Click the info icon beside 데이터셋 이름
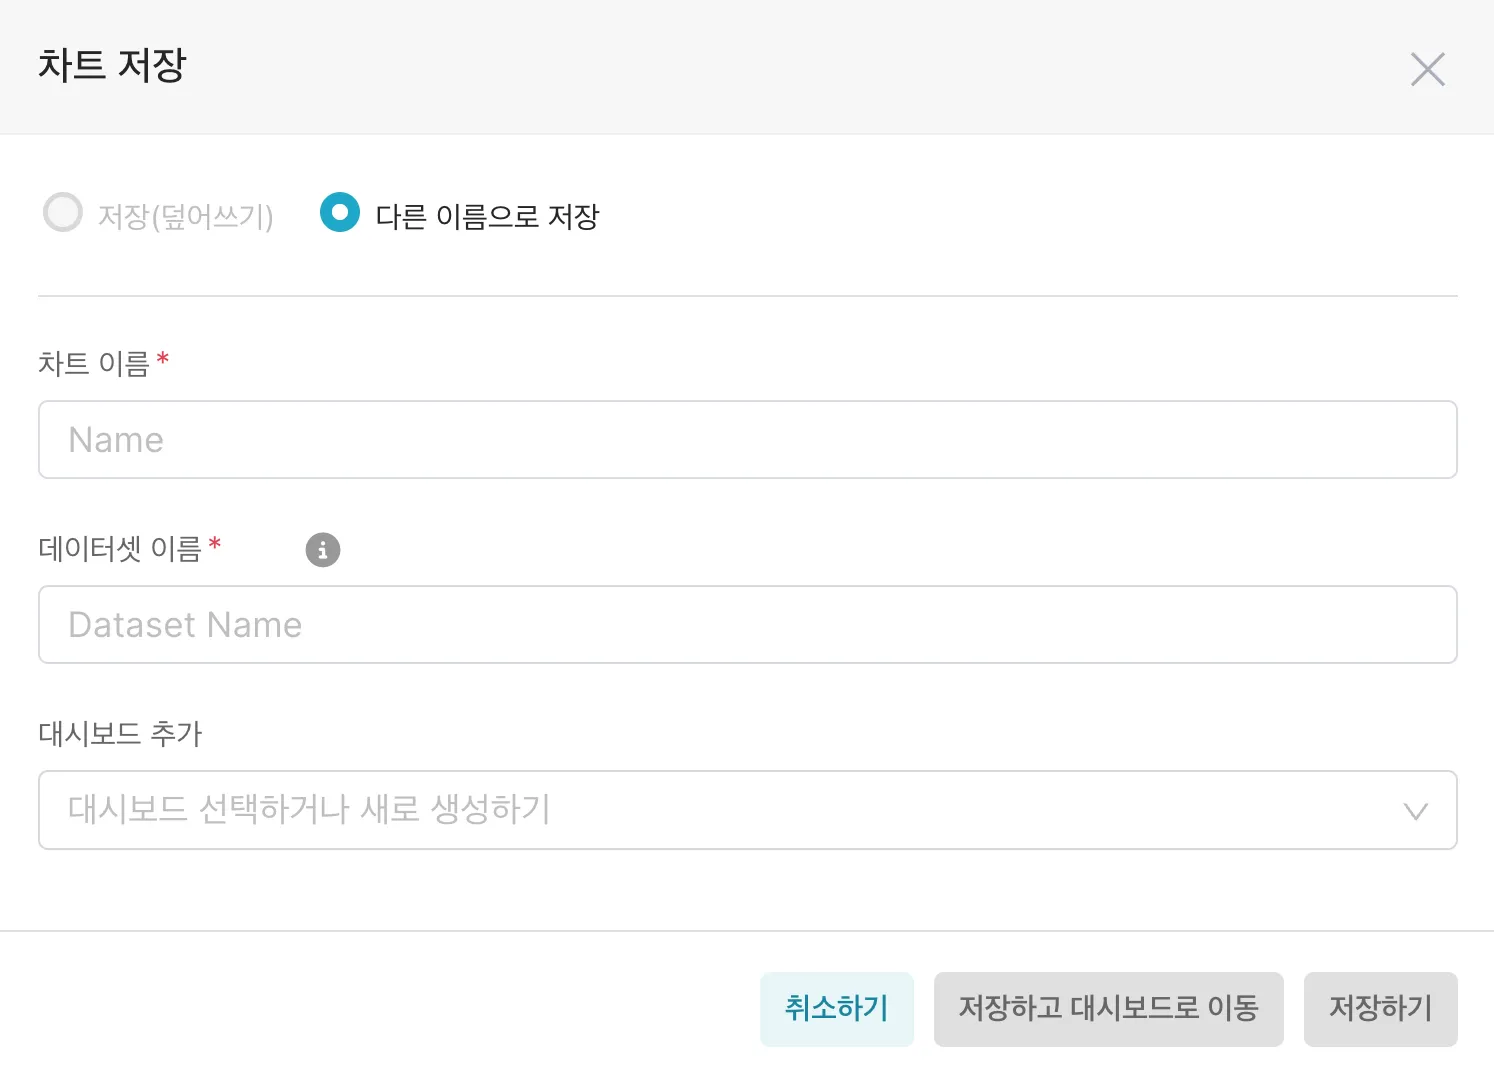This screenshot has height=1084, width=1494. pyautogui.click(x=322, y=550)
